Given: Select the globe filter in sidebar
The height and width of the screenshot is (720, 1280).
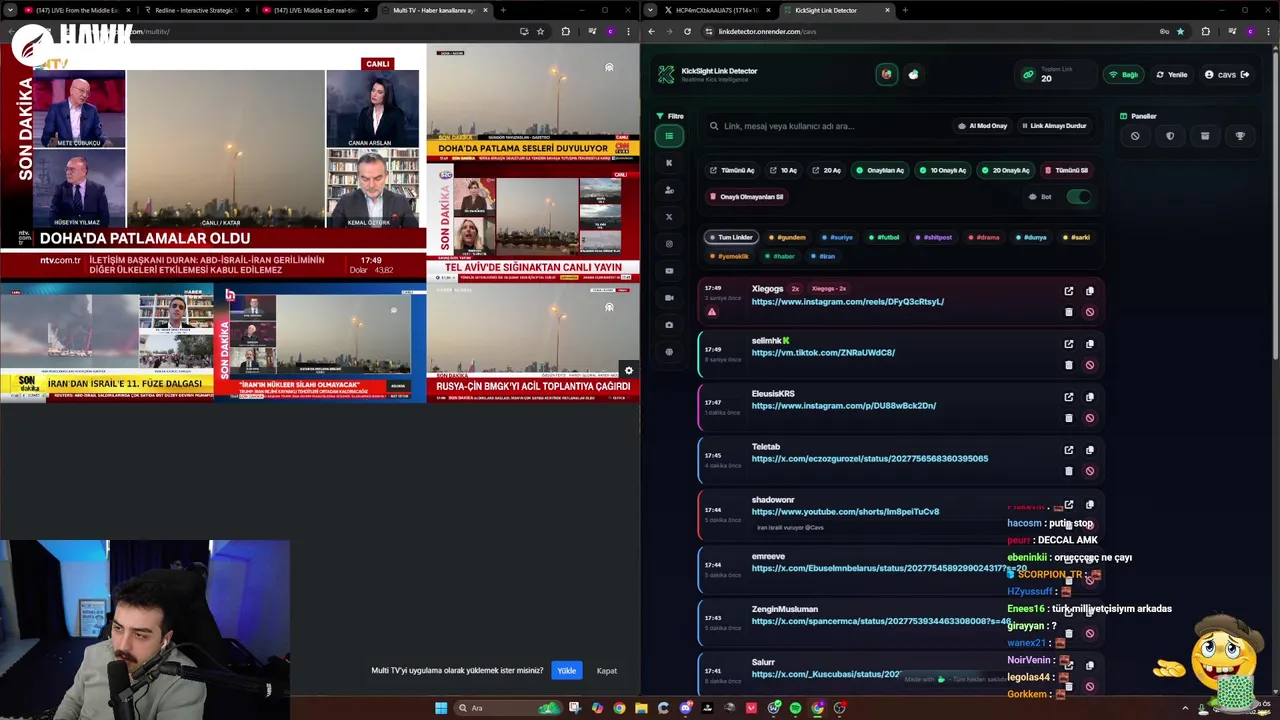Looking at the screenshot, I should pos(669,352).
